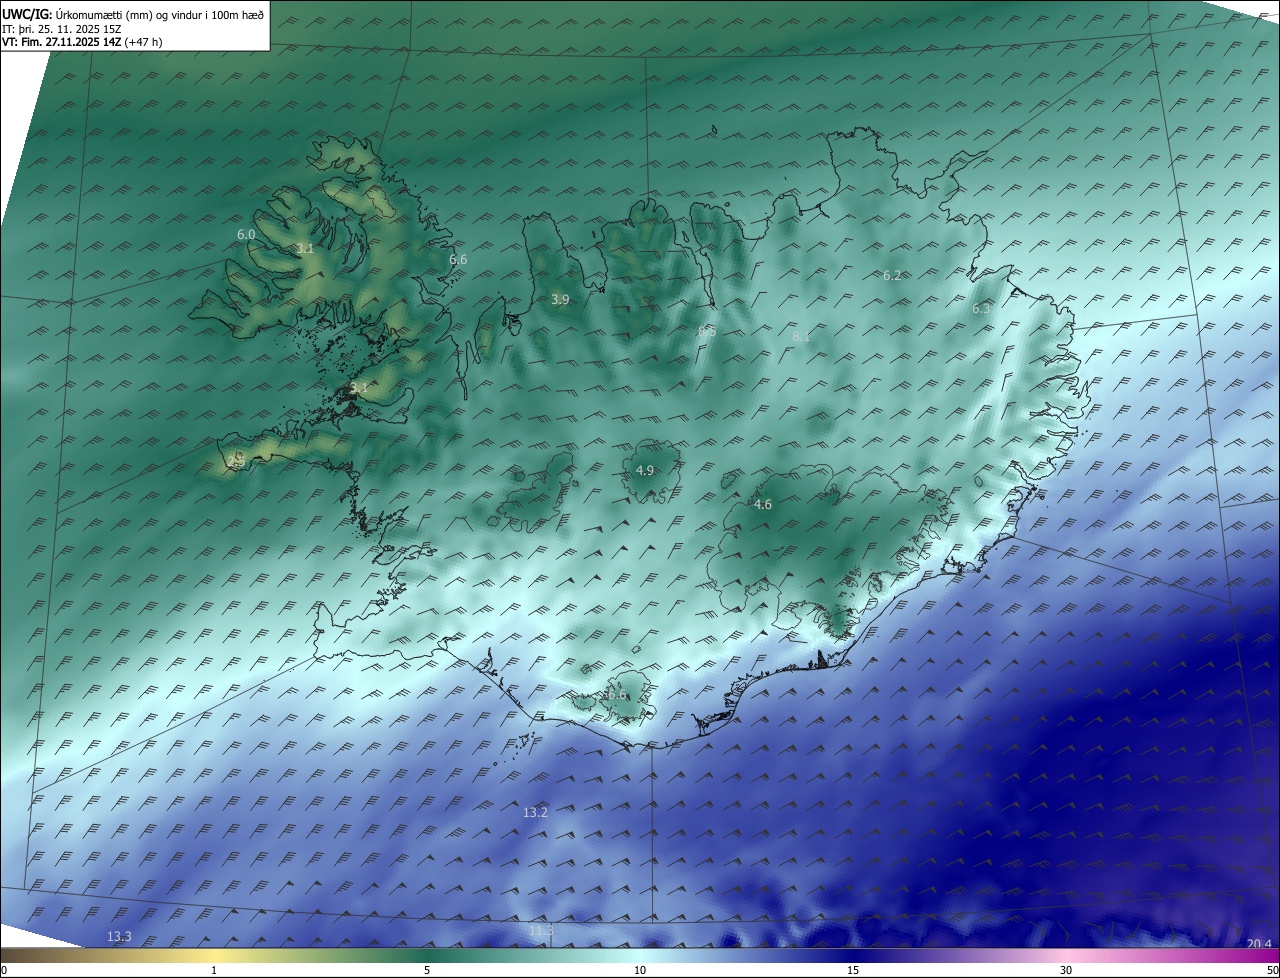Click the 0 tick label on the scale
Viewport: 1280px width, 978px height.
4,970
